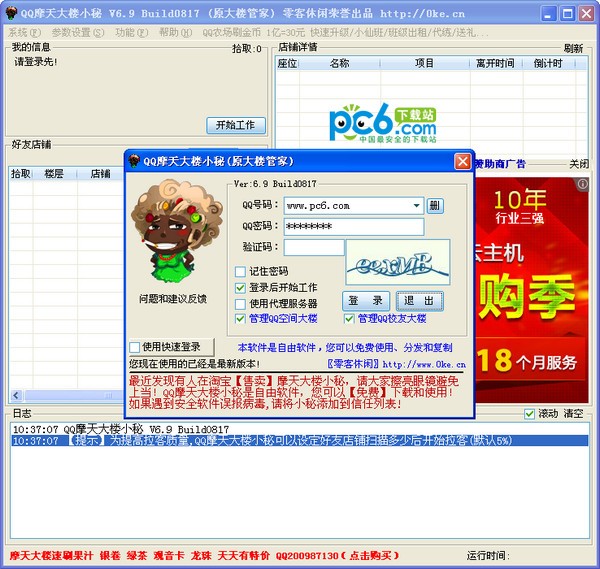
Task: Maximize the main window
Action: [x=567, y=14]
